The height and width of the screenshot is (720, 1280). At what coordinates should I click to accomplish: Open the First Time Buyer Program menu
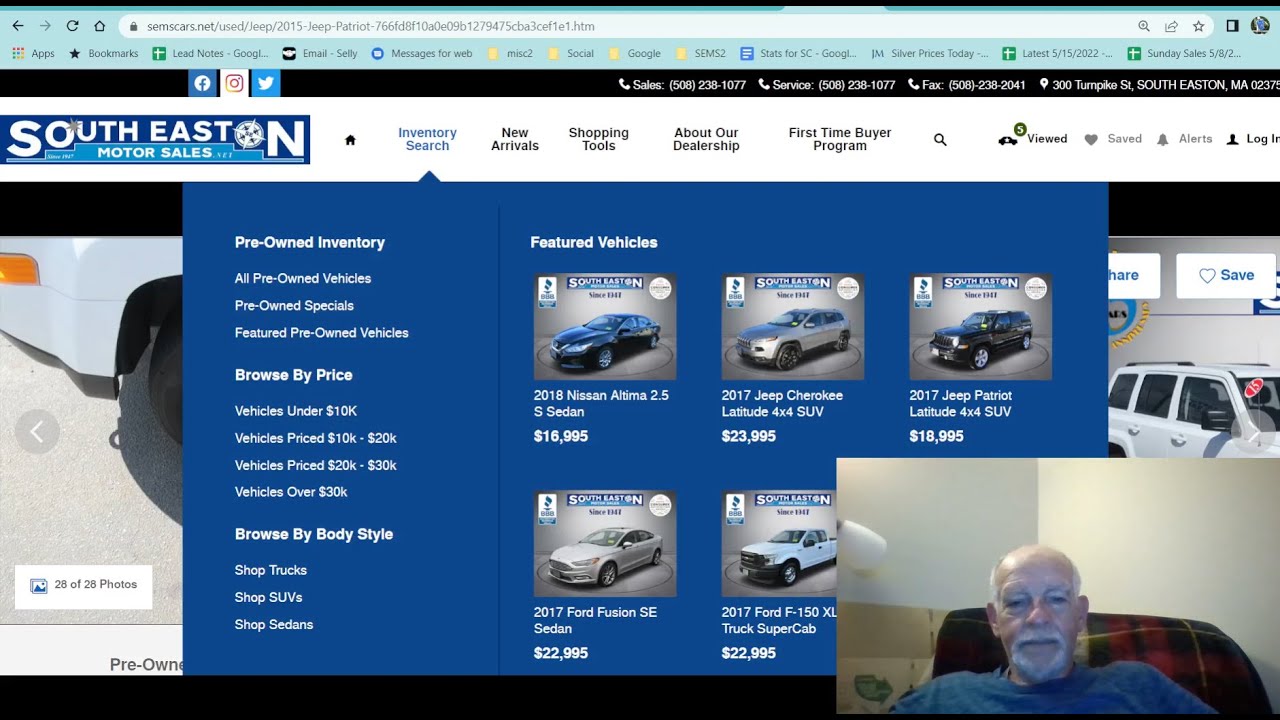[x=840, y=139]
